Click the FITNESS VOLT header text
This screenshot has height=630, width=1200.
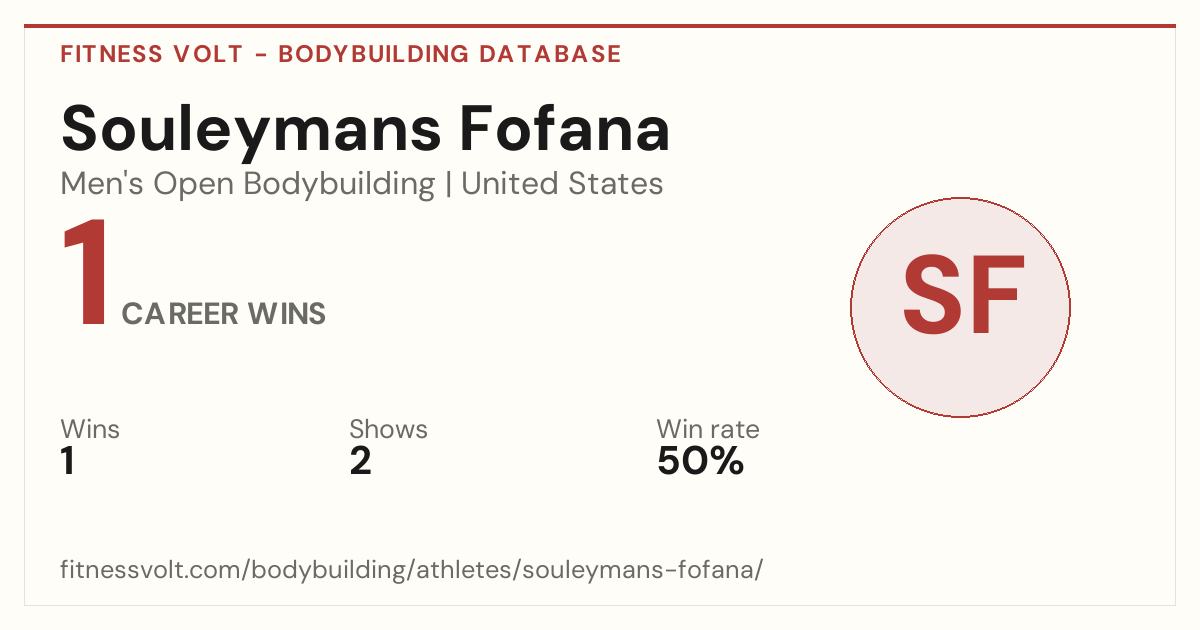[x=151, y=55]
